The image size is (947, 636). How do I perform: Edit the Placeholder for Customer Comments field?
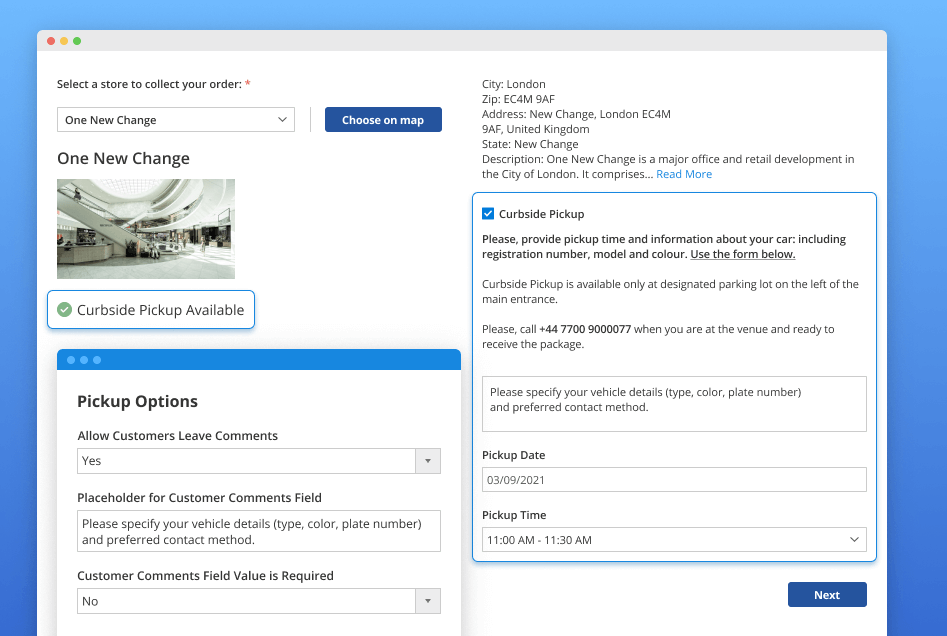coord(258,531)
